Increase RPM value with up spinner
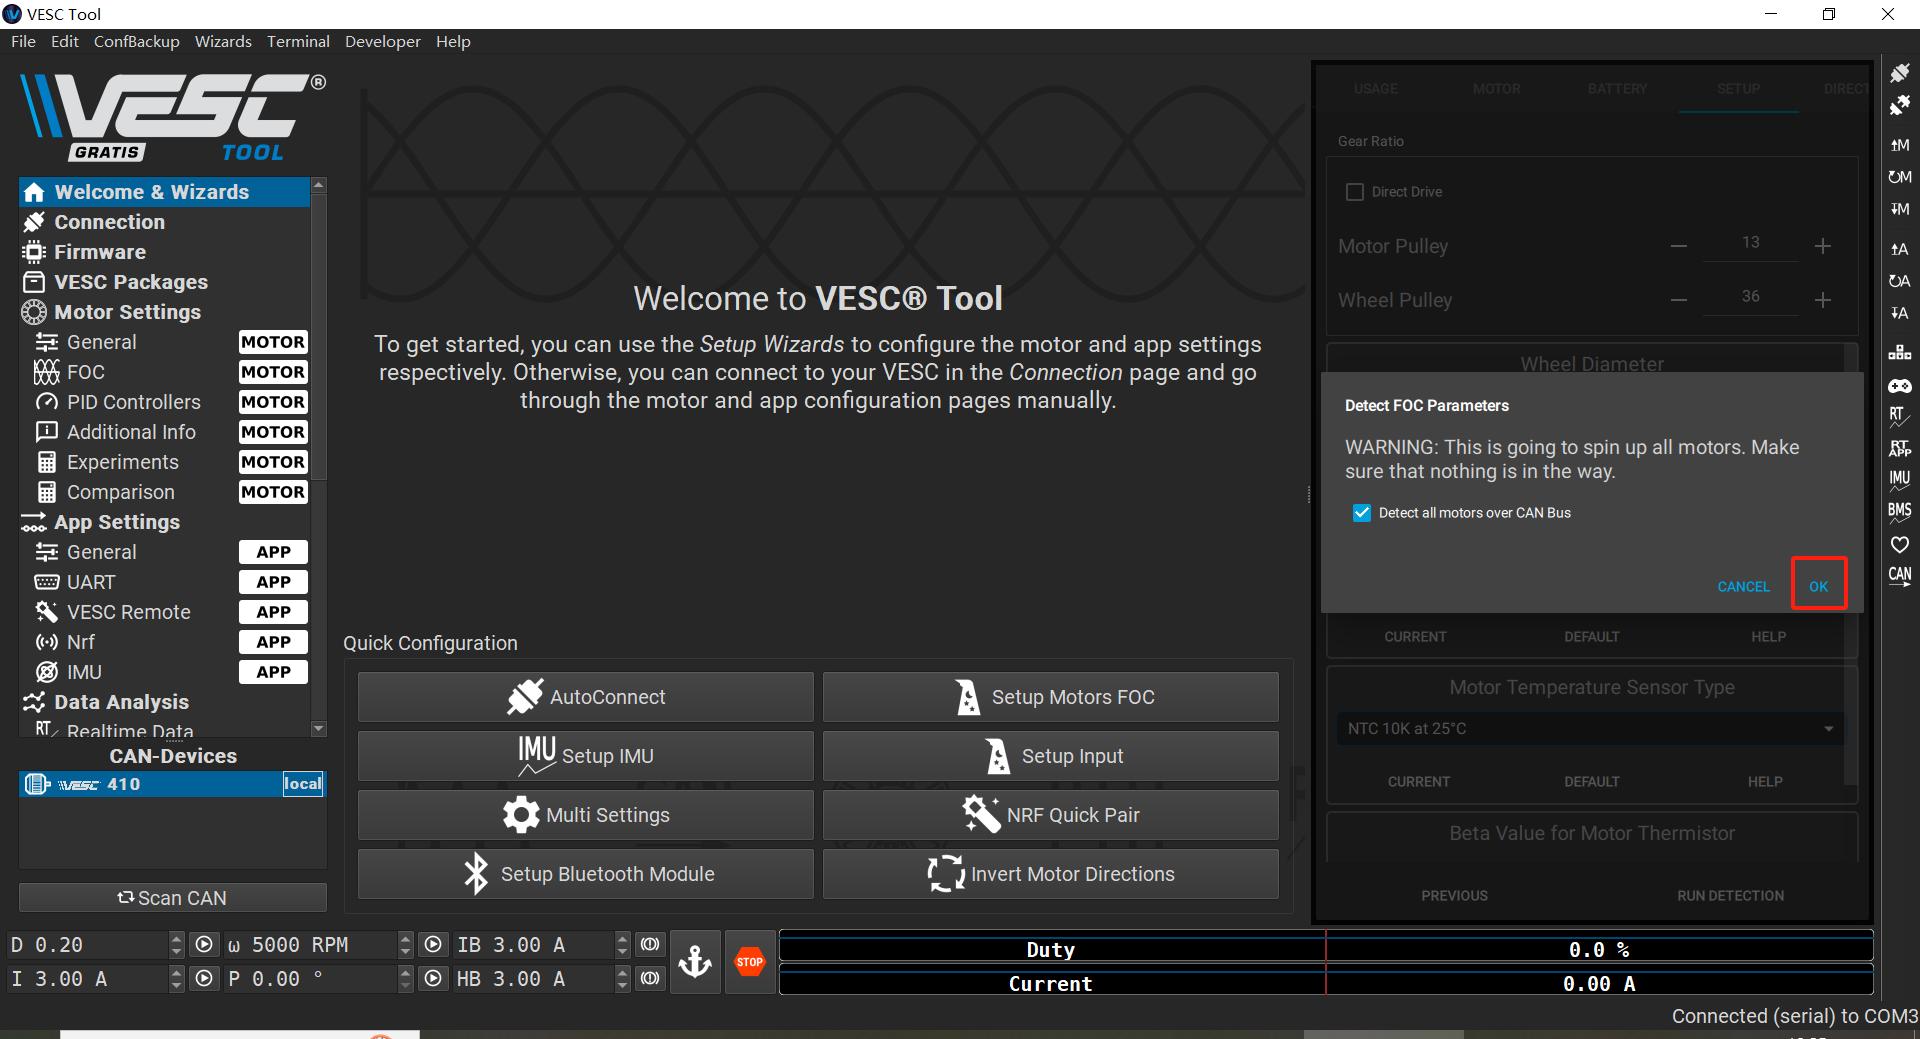 tap(405, 939)
